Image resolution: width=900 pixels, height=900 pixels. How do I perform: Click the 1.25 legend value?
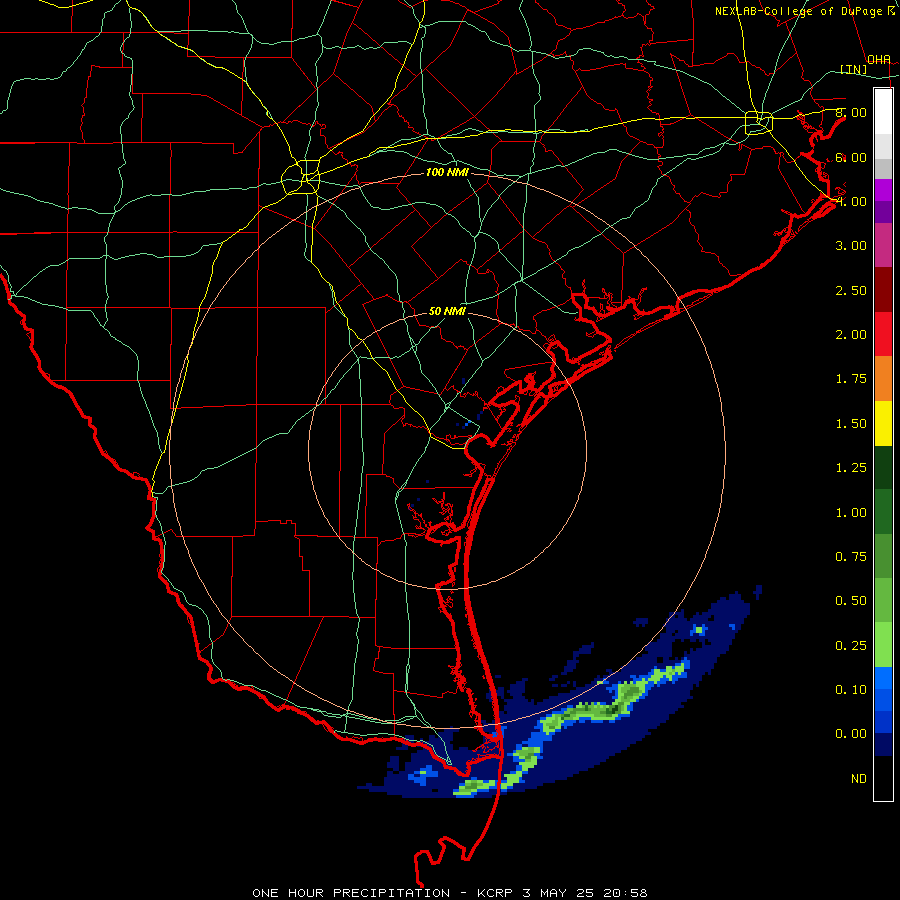point(851,468)
